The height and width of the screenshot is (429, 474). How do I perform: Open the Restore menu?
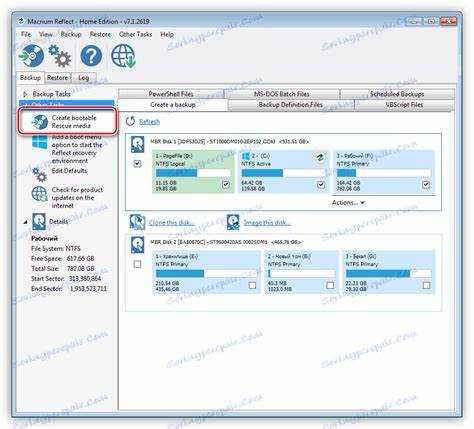point(100,34)
